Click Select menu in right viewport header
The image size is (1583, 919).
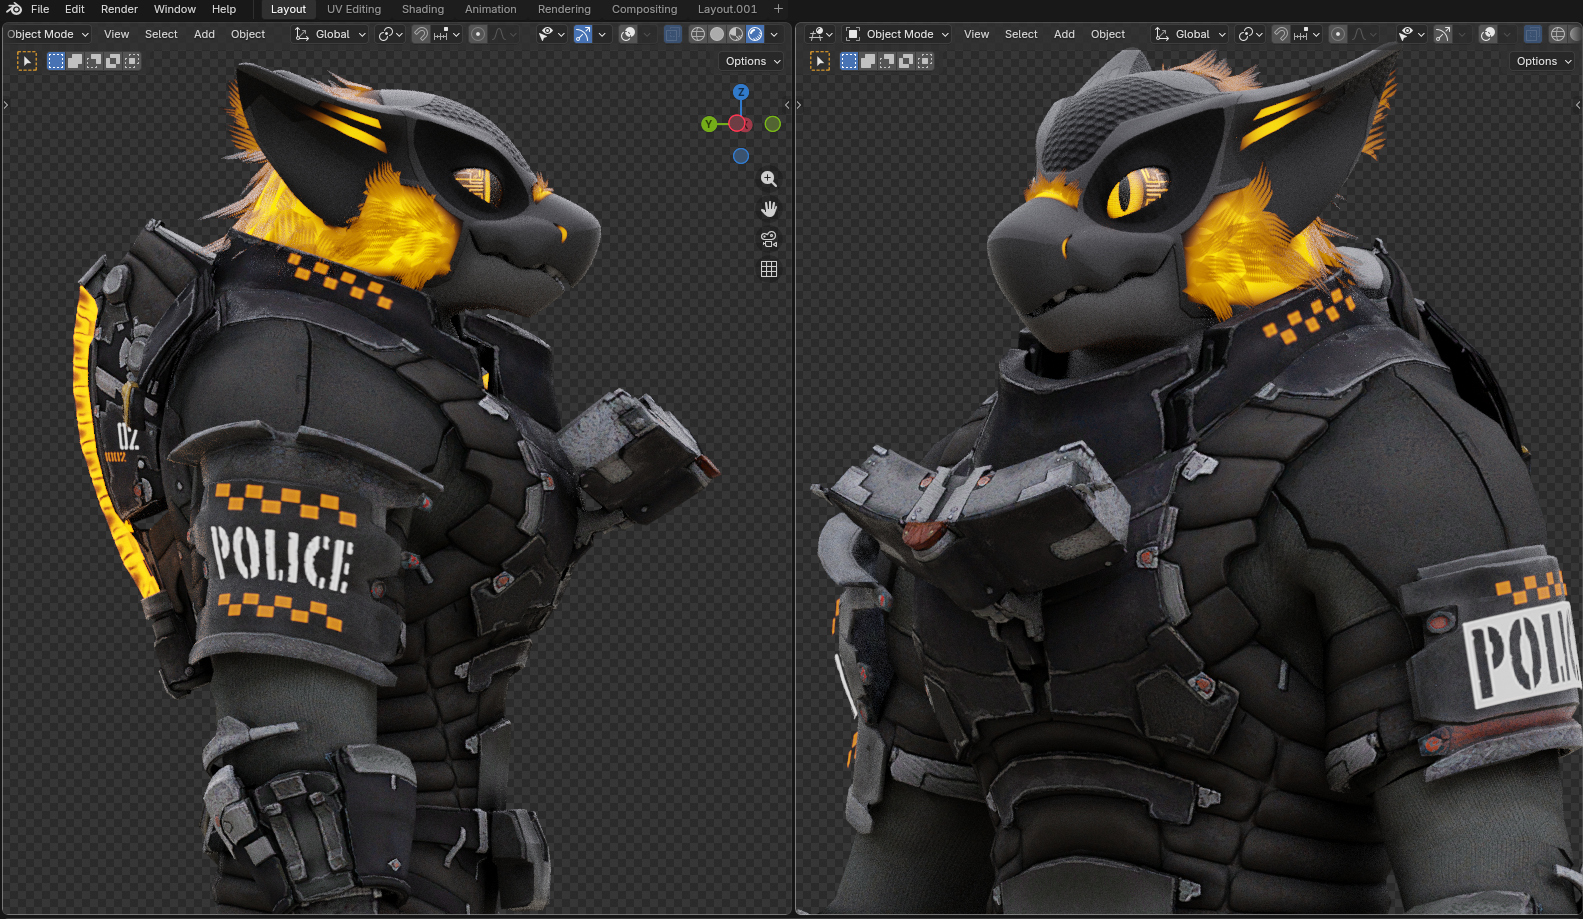(1021, 34)
